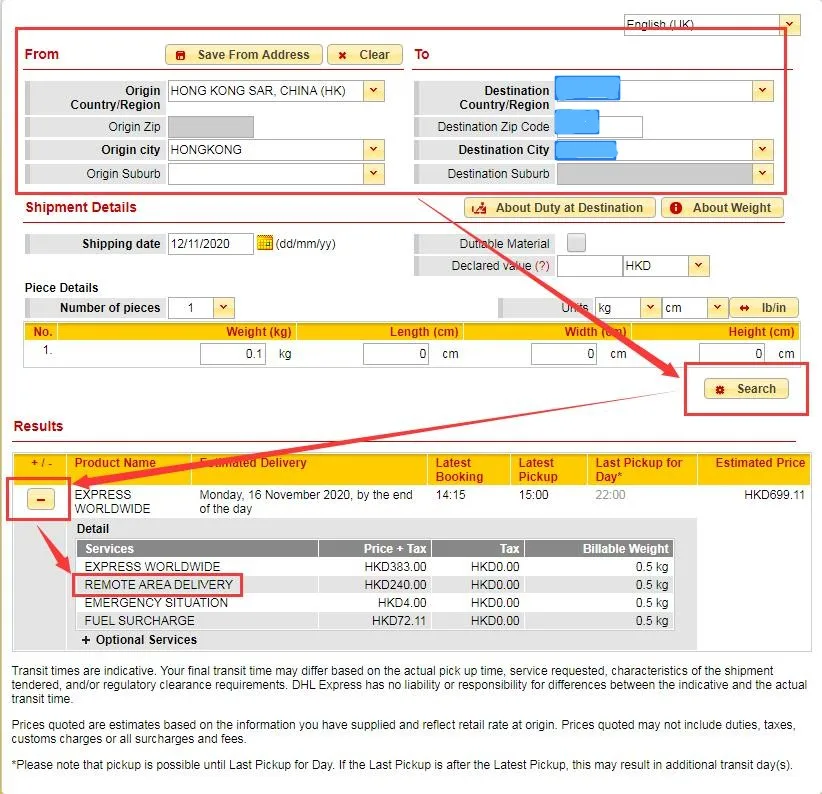822x794 pixels.
Task: Click the HKD699.11 estimated price
Action: click(x=774, y=495)
